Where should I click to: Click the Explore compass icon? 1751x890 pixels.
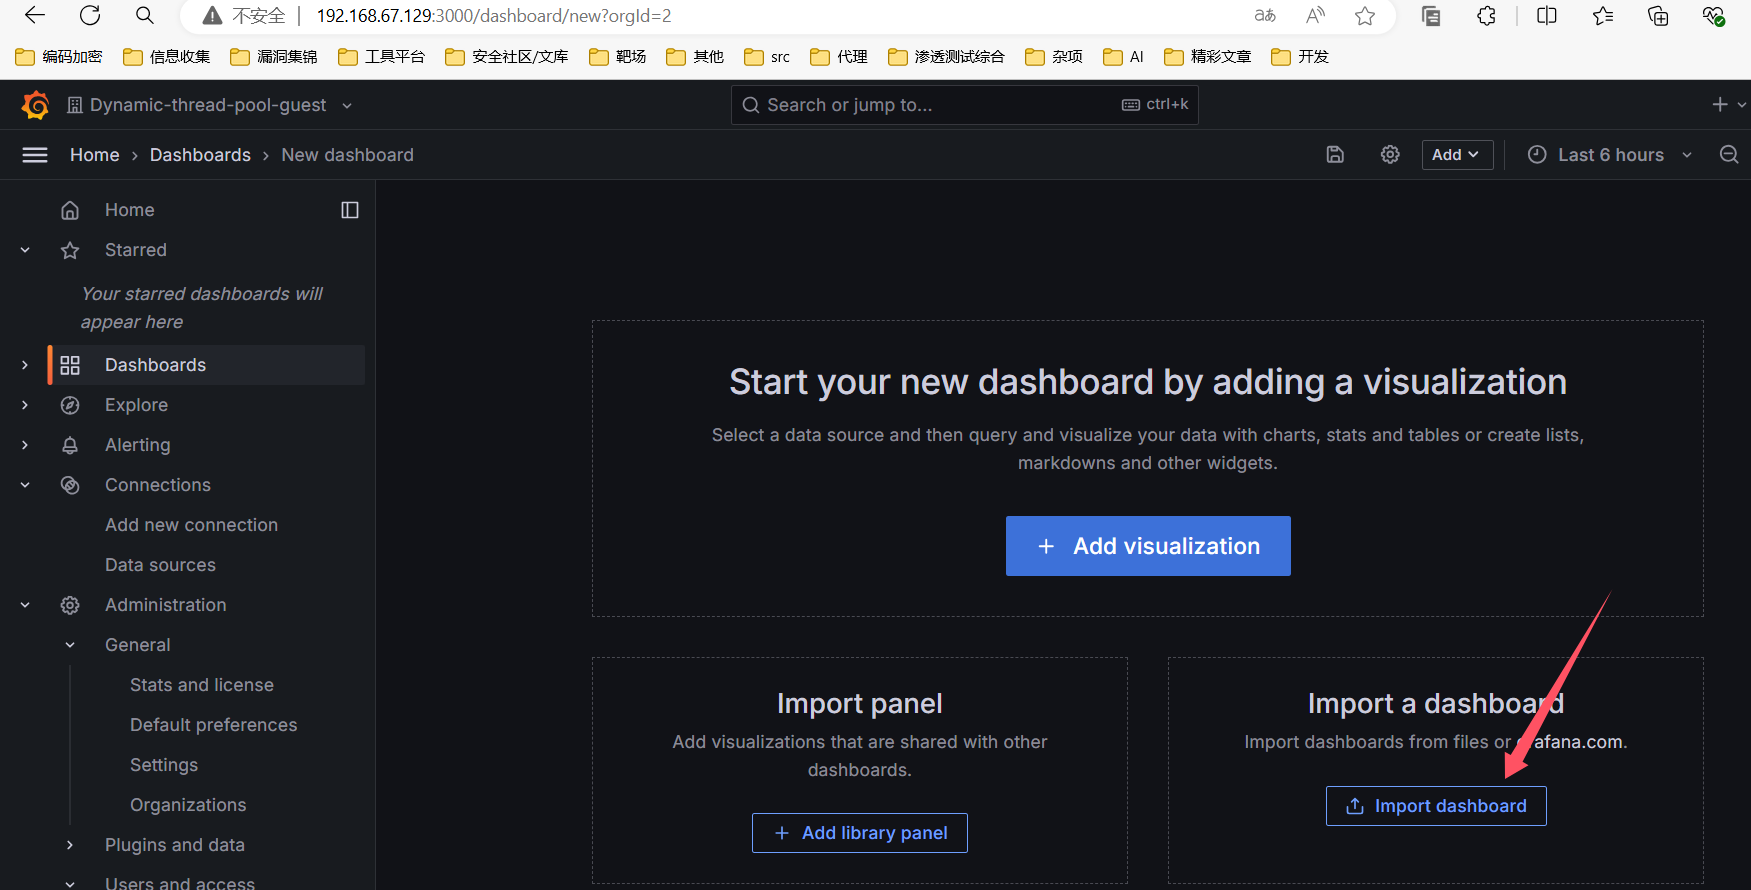click(x=70, y=405)
